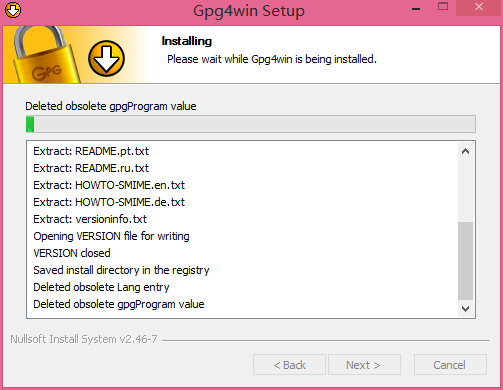Viewport: 503px width, 390px height.
Task: Select the 'Extract: README.pt.txt' log line
Action: 91,151
